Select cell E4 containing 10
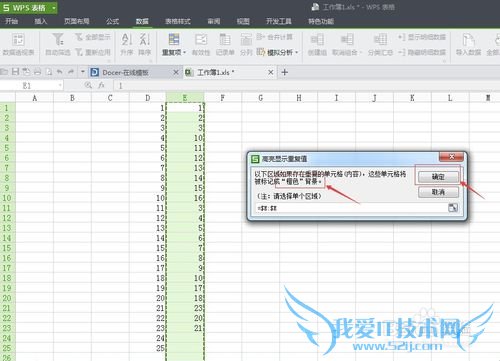 [185, 138]
